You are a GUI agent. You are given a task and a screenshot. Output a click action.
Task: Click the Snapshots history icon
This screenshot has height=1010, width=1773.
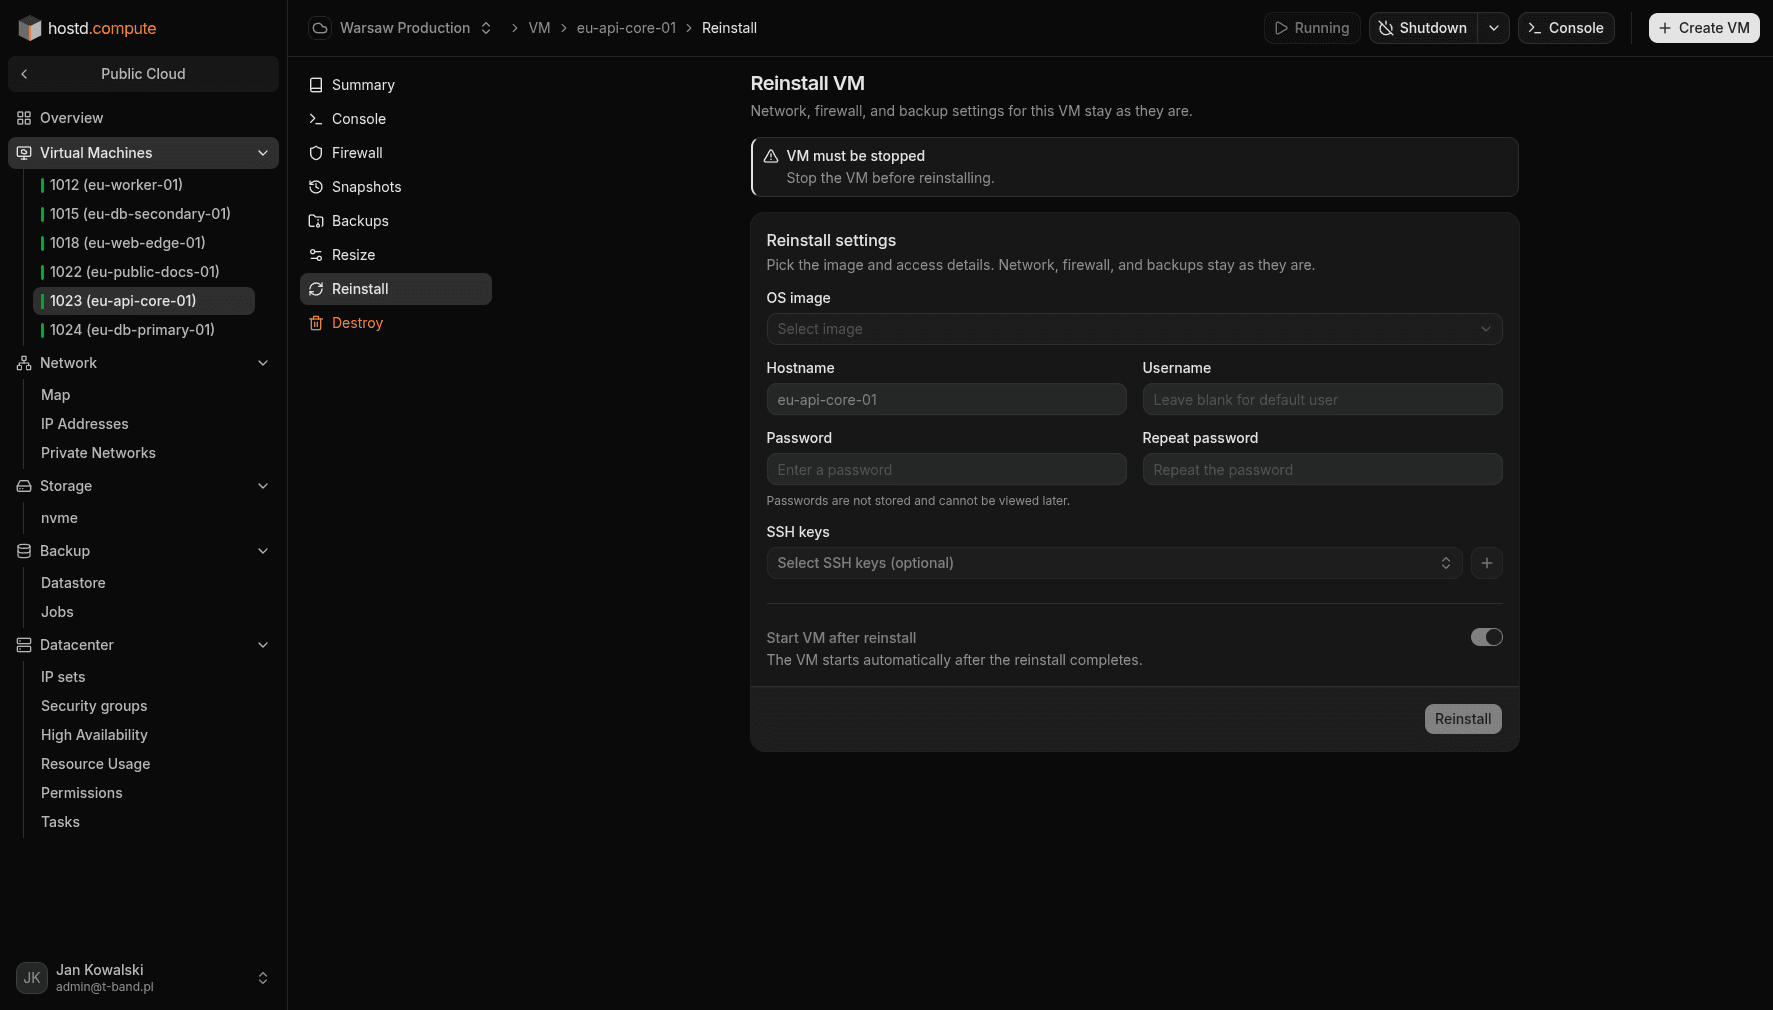coord(316,187)
